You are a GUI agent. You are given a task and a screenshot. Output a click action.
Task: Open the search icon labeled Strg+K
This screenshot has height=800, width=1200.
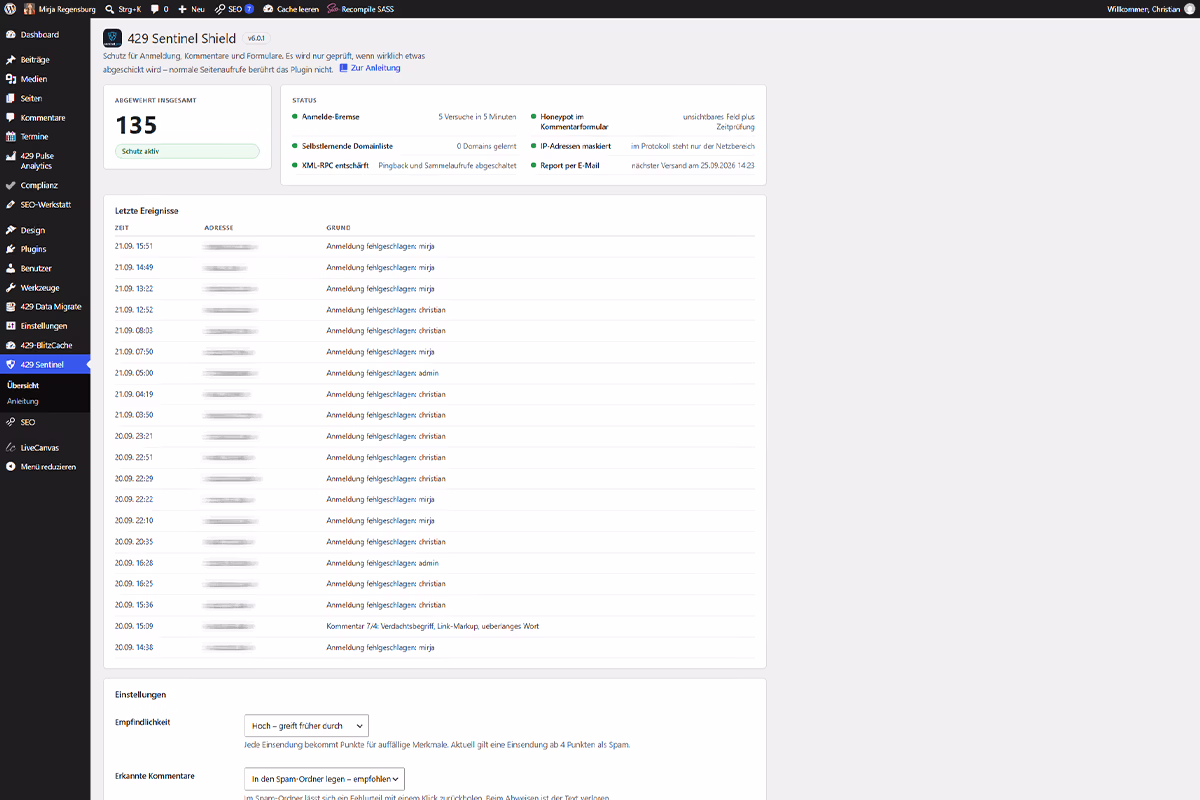coord(109,8)
